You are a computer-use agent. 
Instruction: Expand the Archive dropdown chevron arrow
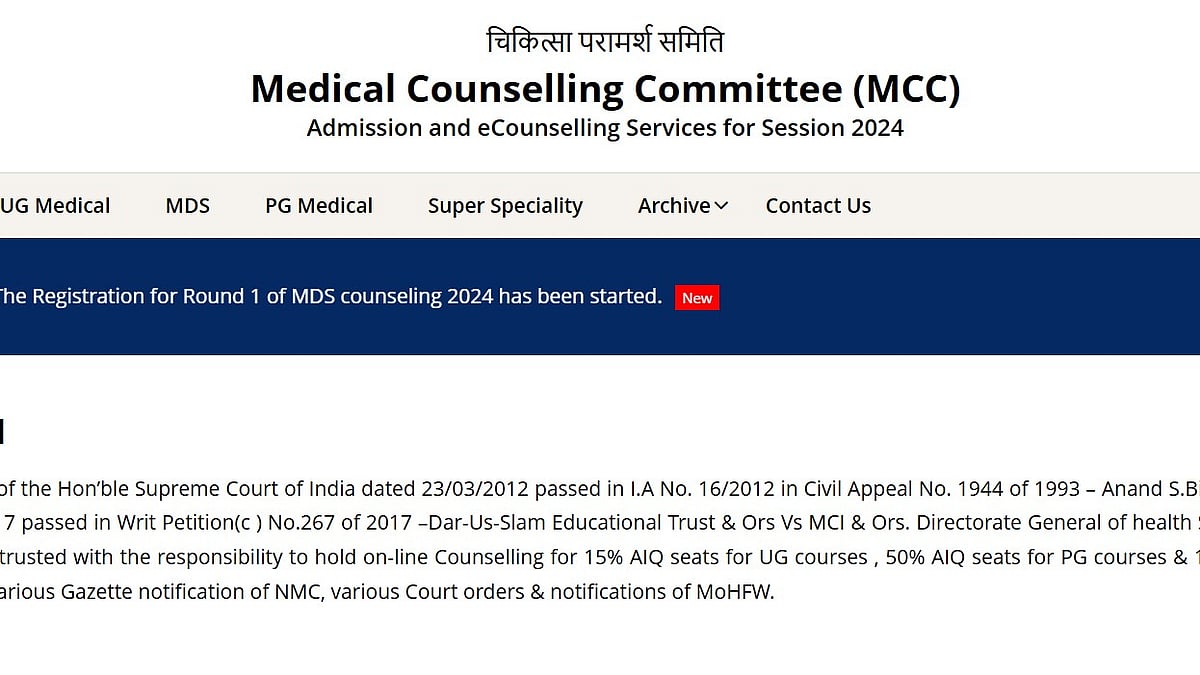point(721,206)
